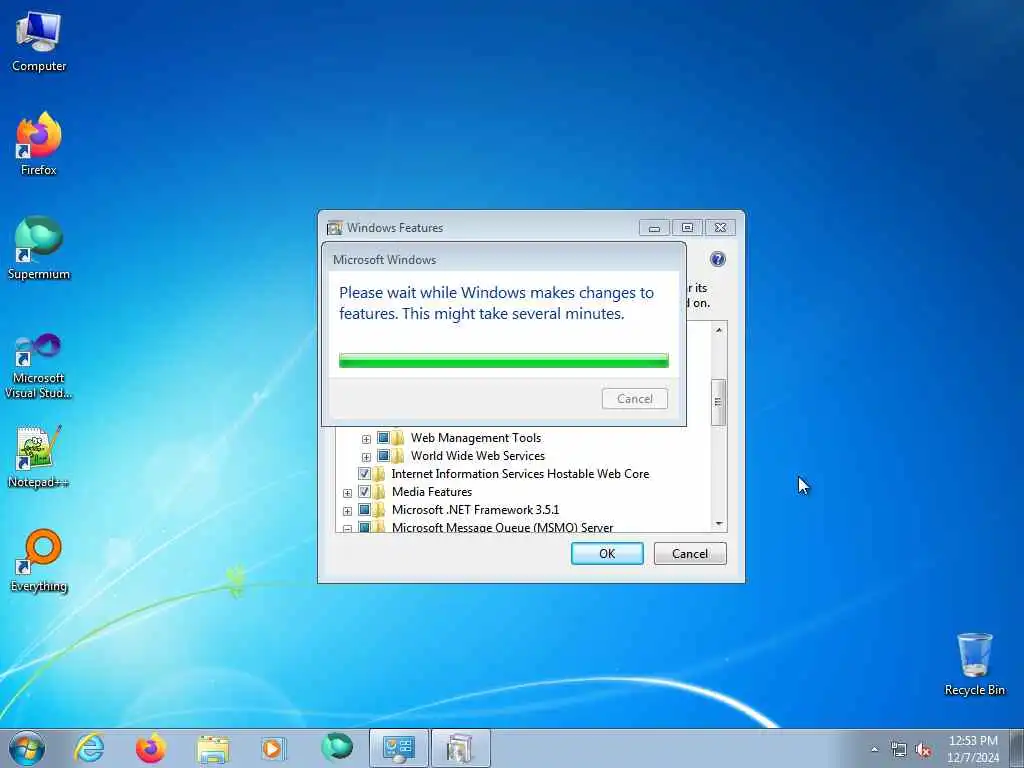1024x768 pixels.
Task: Toggle the Web Management Tools checkbox
Action: tap(383, 438)
